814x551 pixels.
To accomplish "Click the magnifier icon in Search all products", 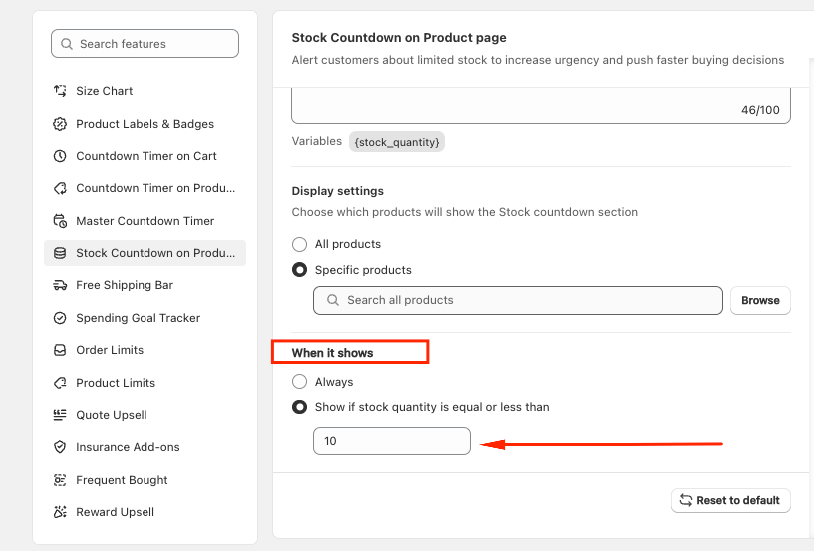I will click(333, 300).
